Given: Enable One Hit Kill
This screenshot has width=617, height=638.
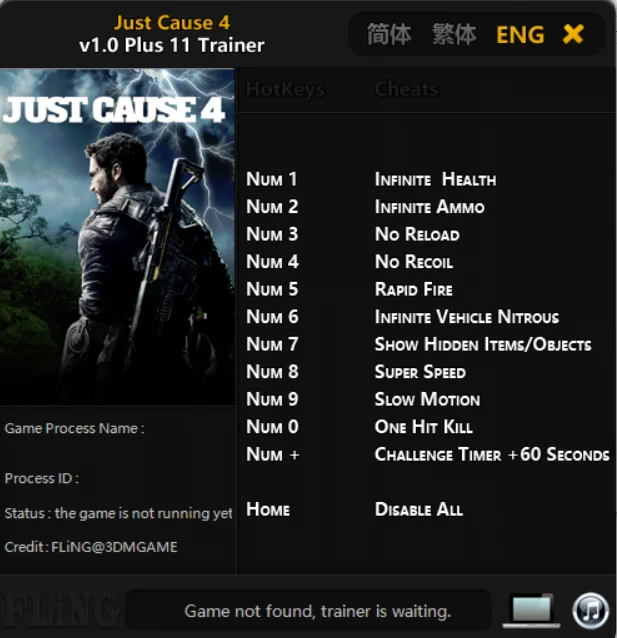Looking at the screenshot, I should coord(423,427).
